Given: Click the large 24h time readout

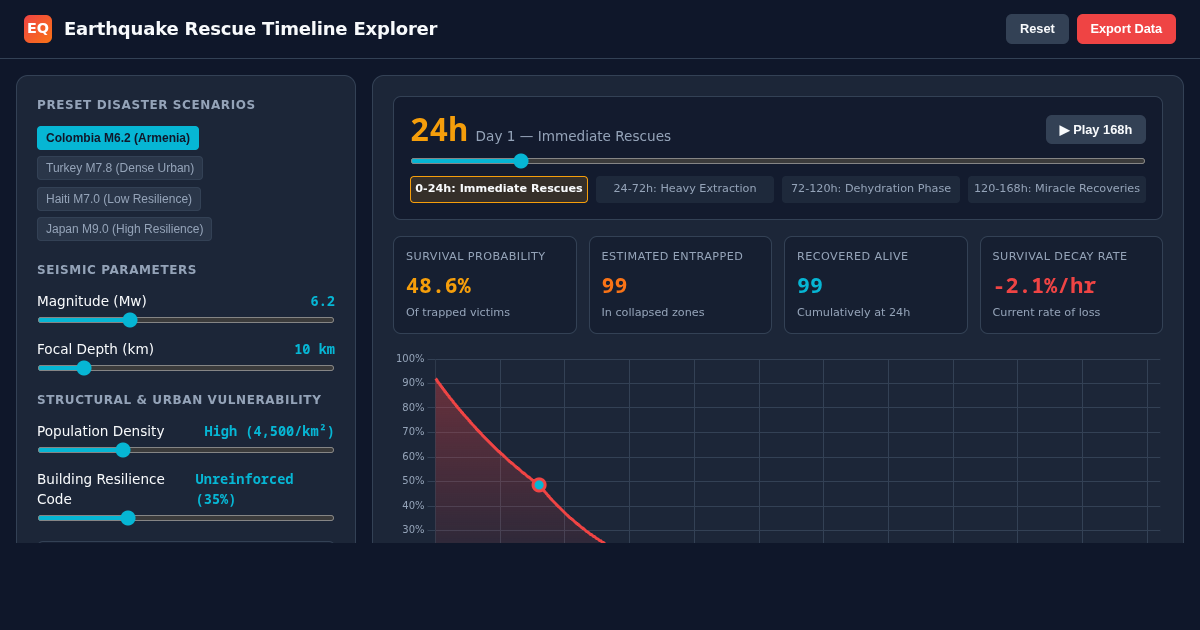Looking at the screenshot, I should [439, 130].
